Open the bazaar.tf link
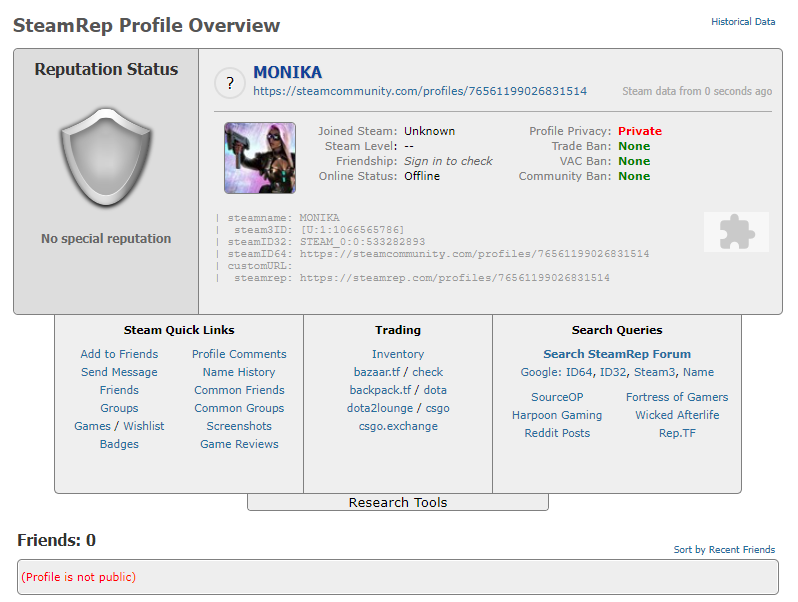Image resolution: width=798 pixels, height=602 pixels. [x=377, y=372]
